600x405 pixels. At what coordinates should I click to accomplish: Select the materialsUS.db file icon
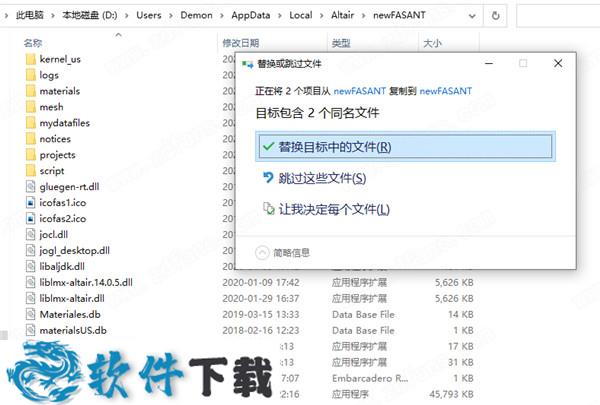[31, 330]
